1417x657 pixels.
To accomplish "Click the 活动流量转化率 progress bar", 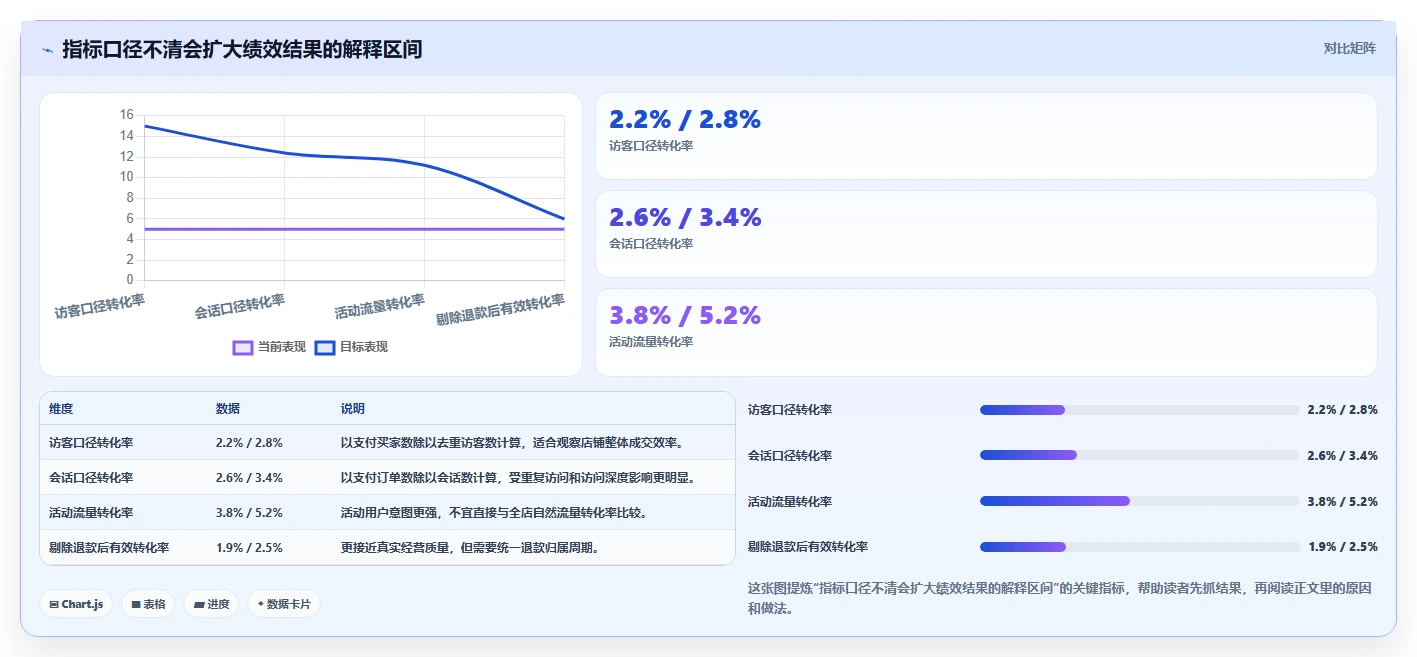I will click(1140, 501).
